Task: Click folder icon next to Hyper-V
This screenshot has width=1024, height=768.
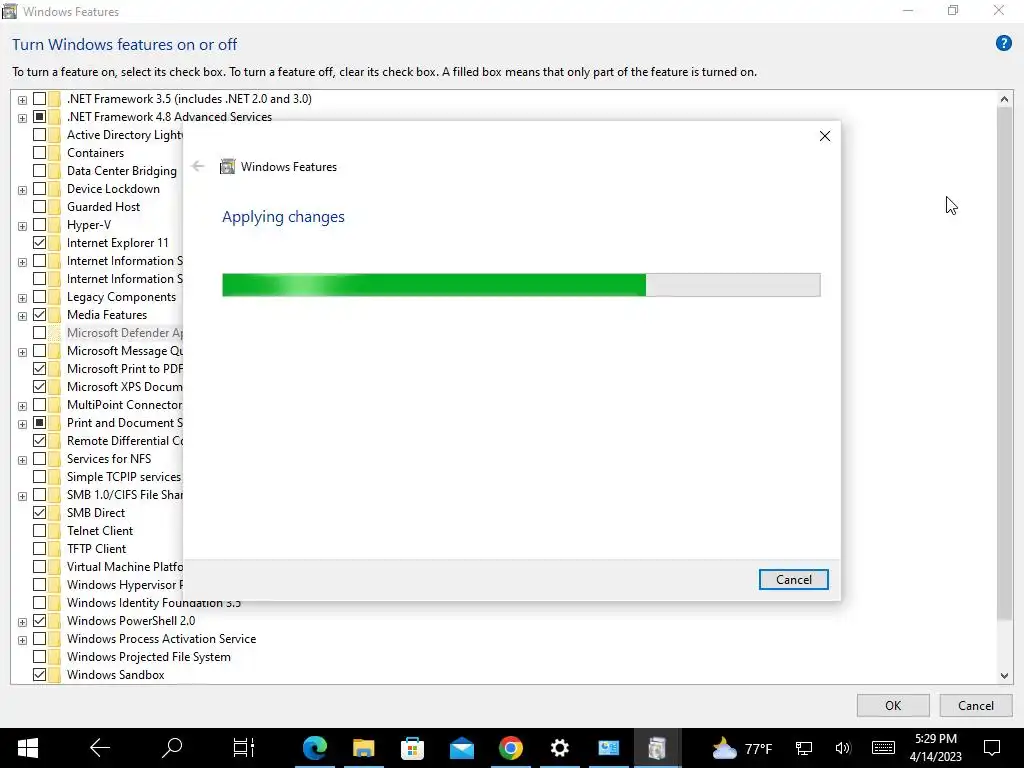Action: point(55,225)
